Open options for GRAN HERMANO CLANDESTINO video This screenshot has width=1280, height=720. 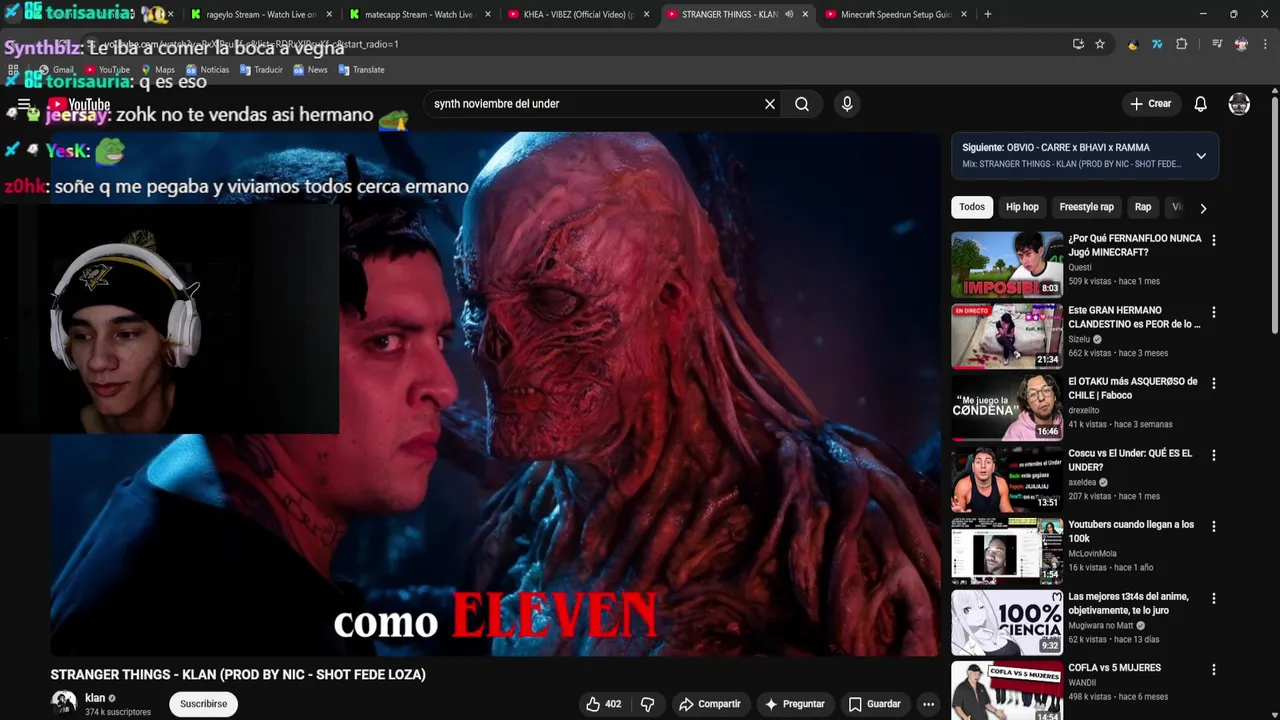tap(1213, 312)
